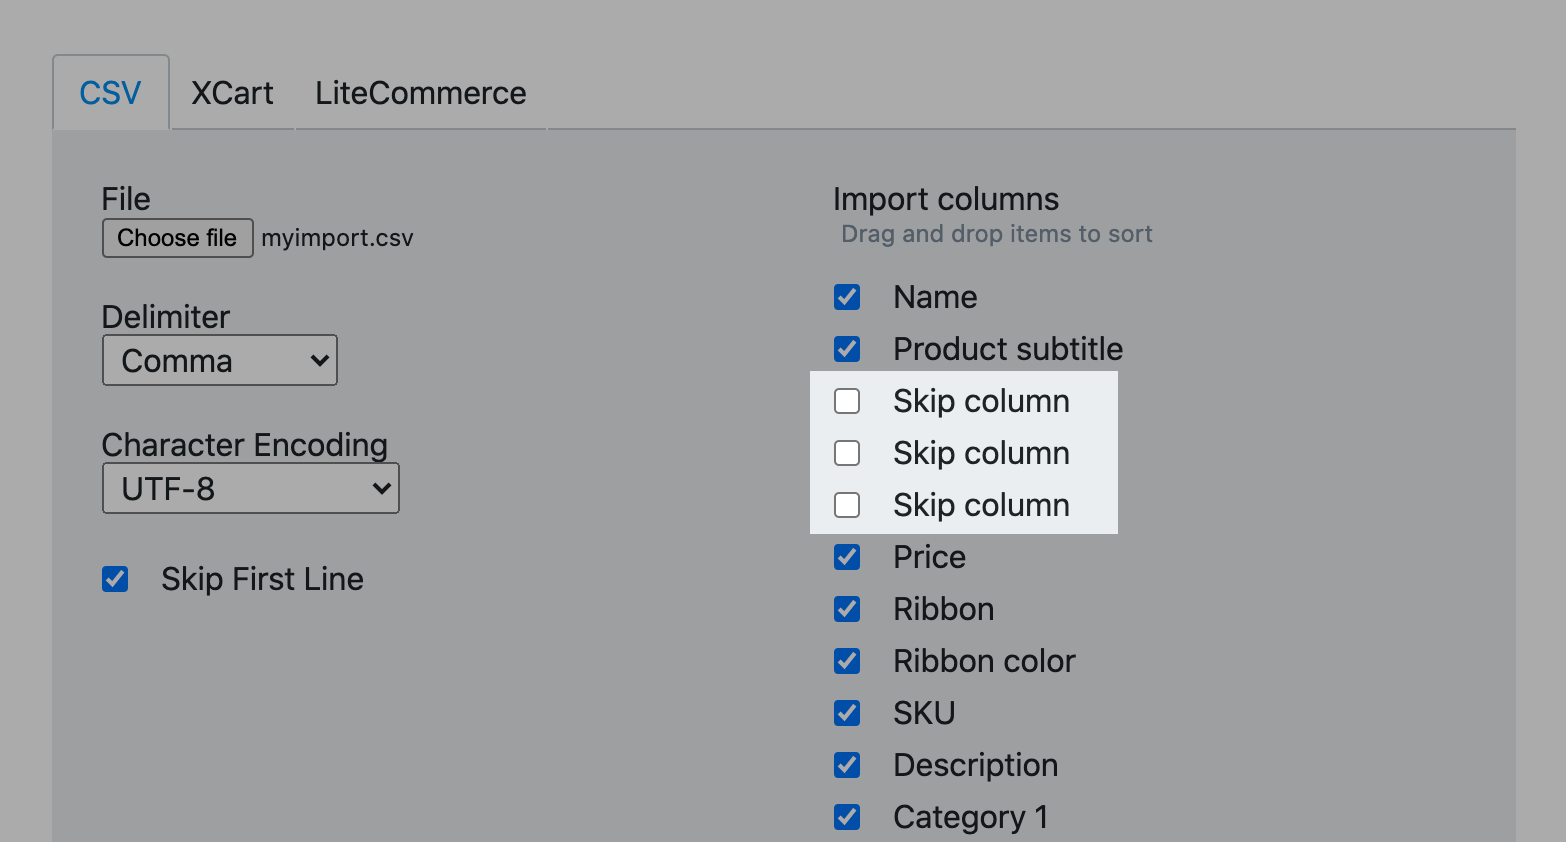This screenshot has width=1566, height=842.
Task: Disable the Skip First Line checkbox
Action: coord(115,578)
